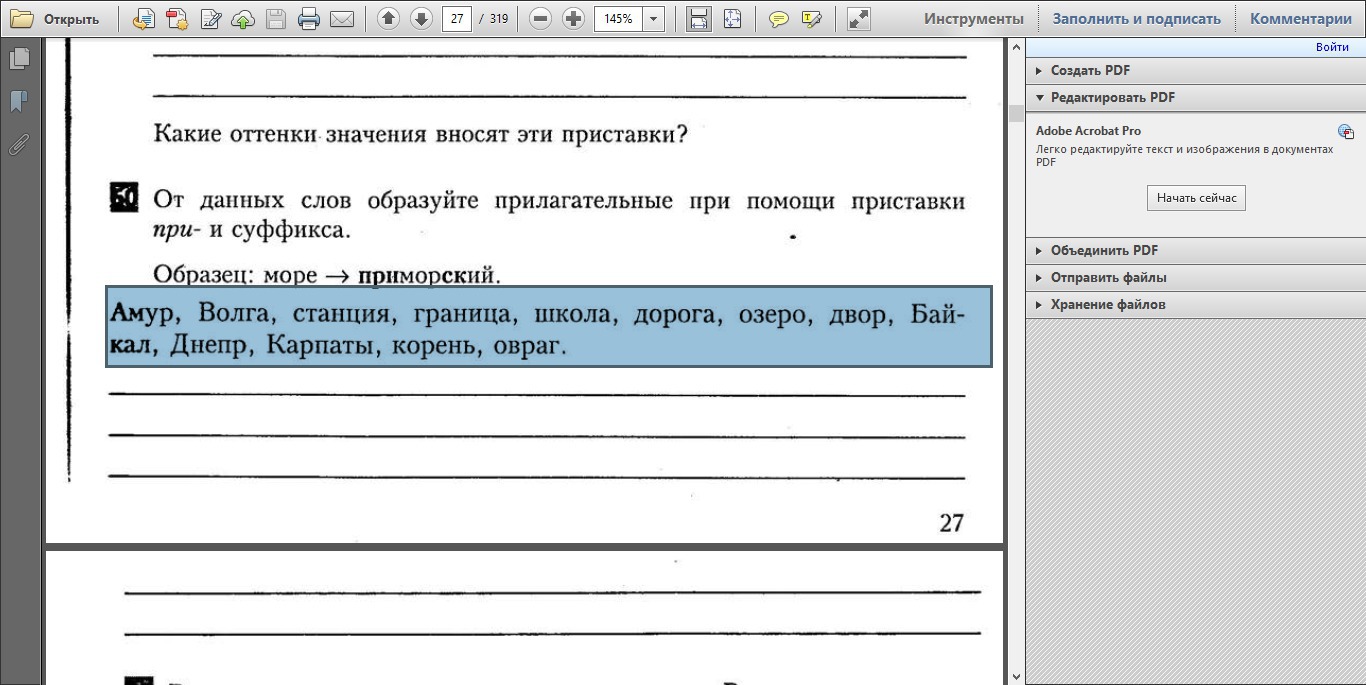Zoom in using the plus button
The height and width of the screenshot is (685, 1366).
point(573,19)
